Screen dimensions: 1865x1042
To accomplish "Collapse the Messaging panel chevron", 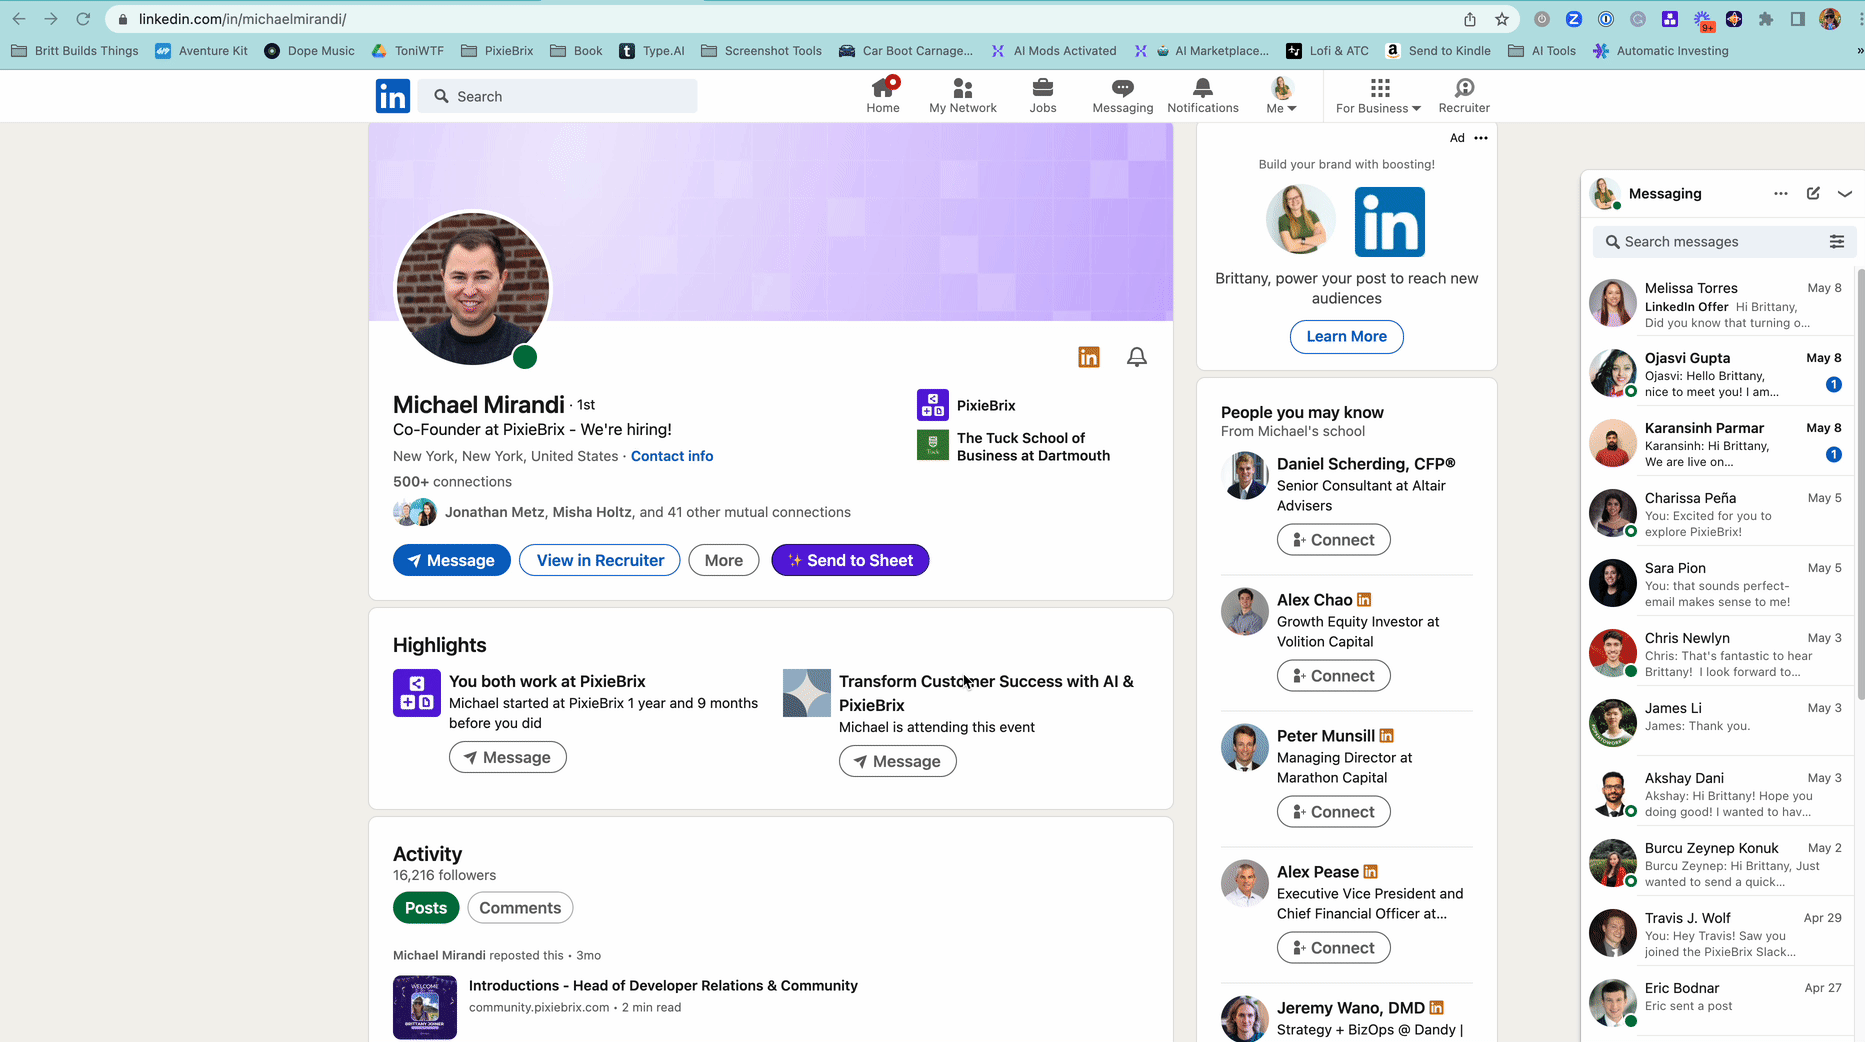I will pyautogui.click(x=1845, y=194).
